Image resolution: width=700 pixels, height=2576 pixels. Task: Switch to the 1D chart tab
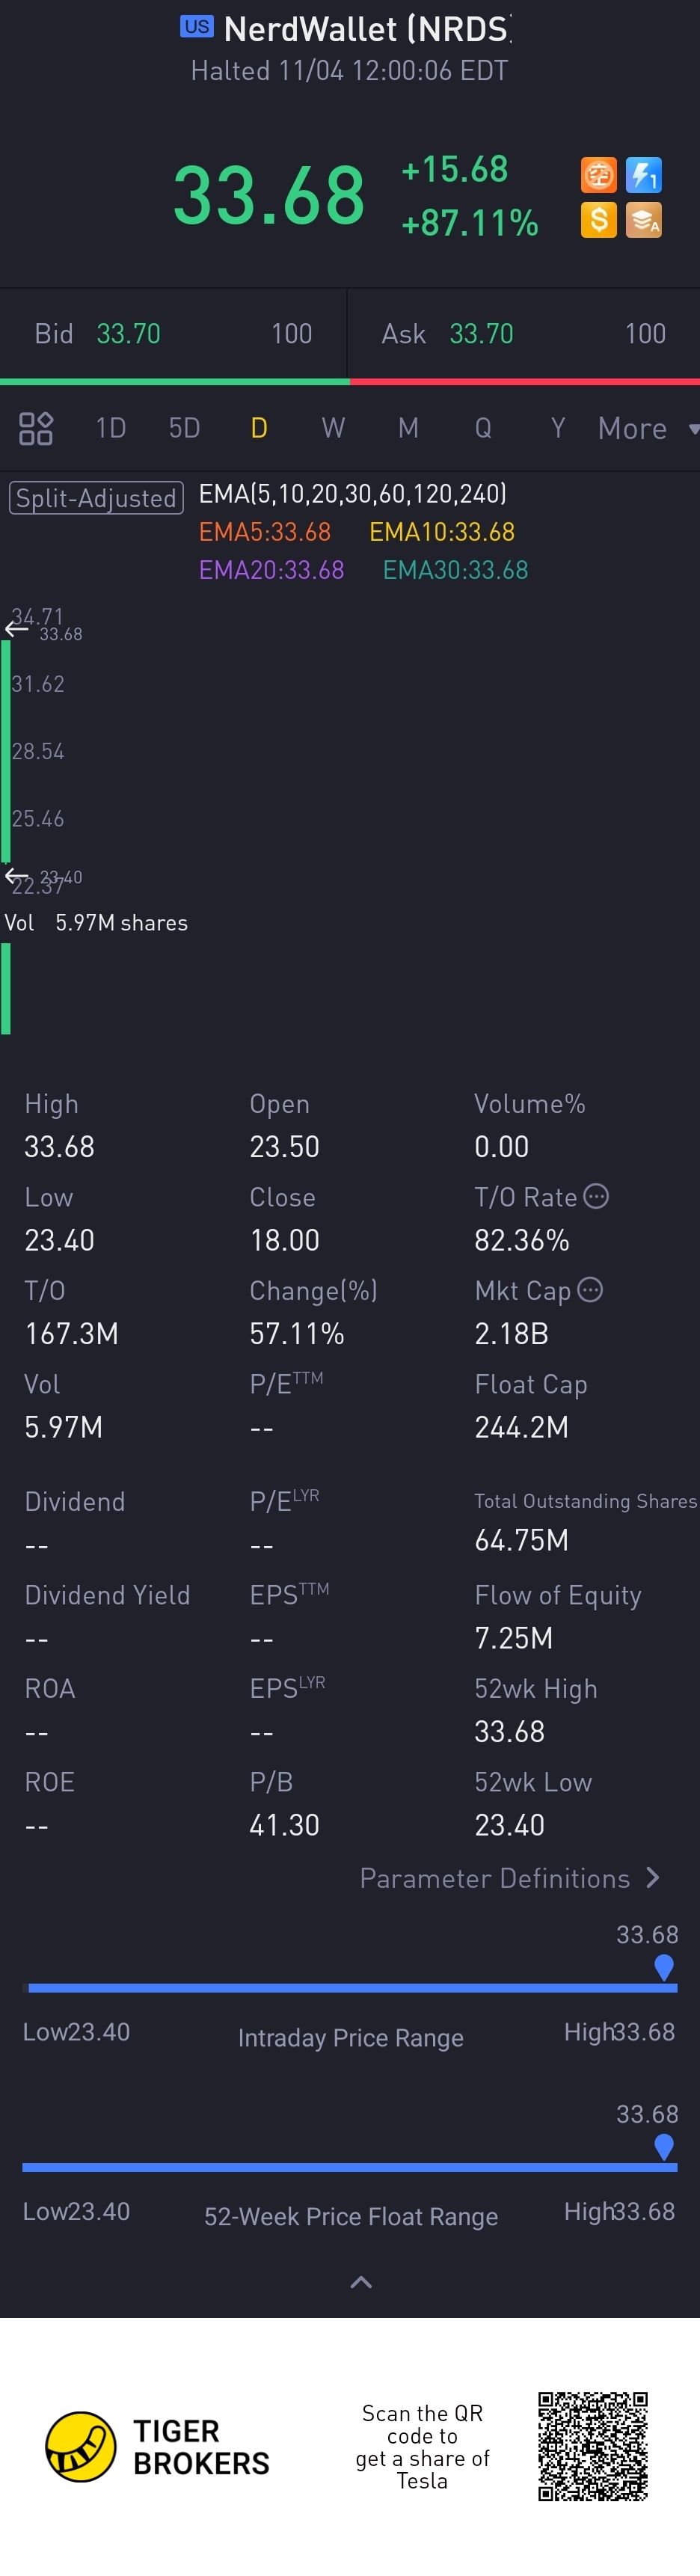coord(111,429)
